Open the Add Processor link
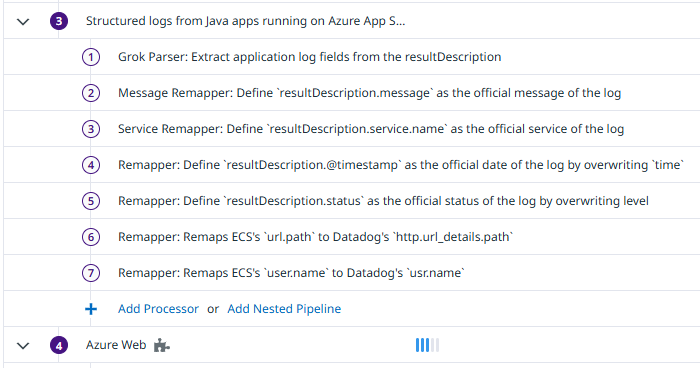700x368 pixels. [158, 309]
